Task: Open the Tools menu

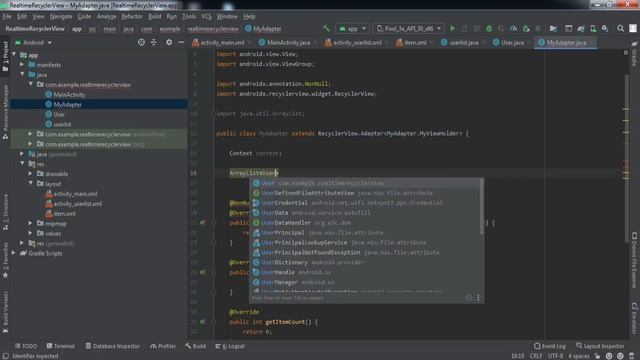Action: click(x=189, y=16)
